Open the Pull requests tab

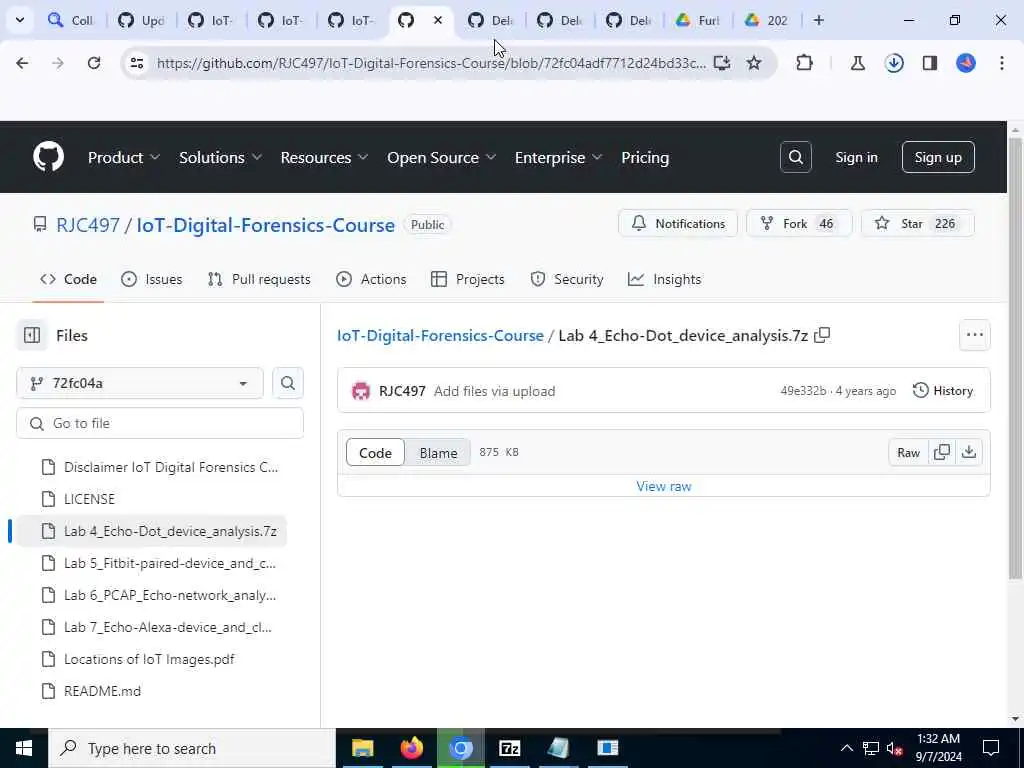click(259, 280)
